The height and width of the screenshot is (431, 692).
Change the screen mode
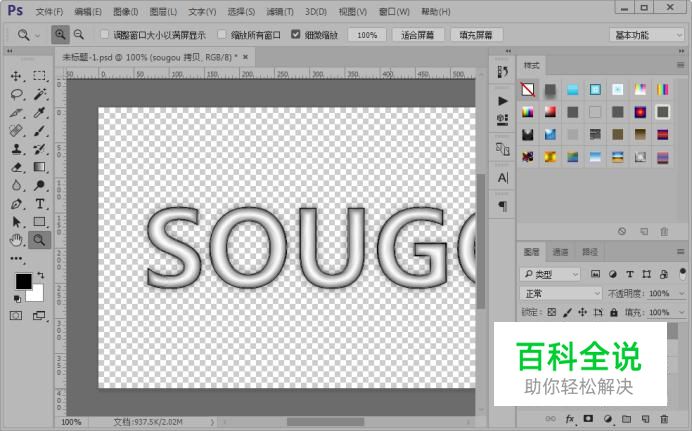pos(39,315)
